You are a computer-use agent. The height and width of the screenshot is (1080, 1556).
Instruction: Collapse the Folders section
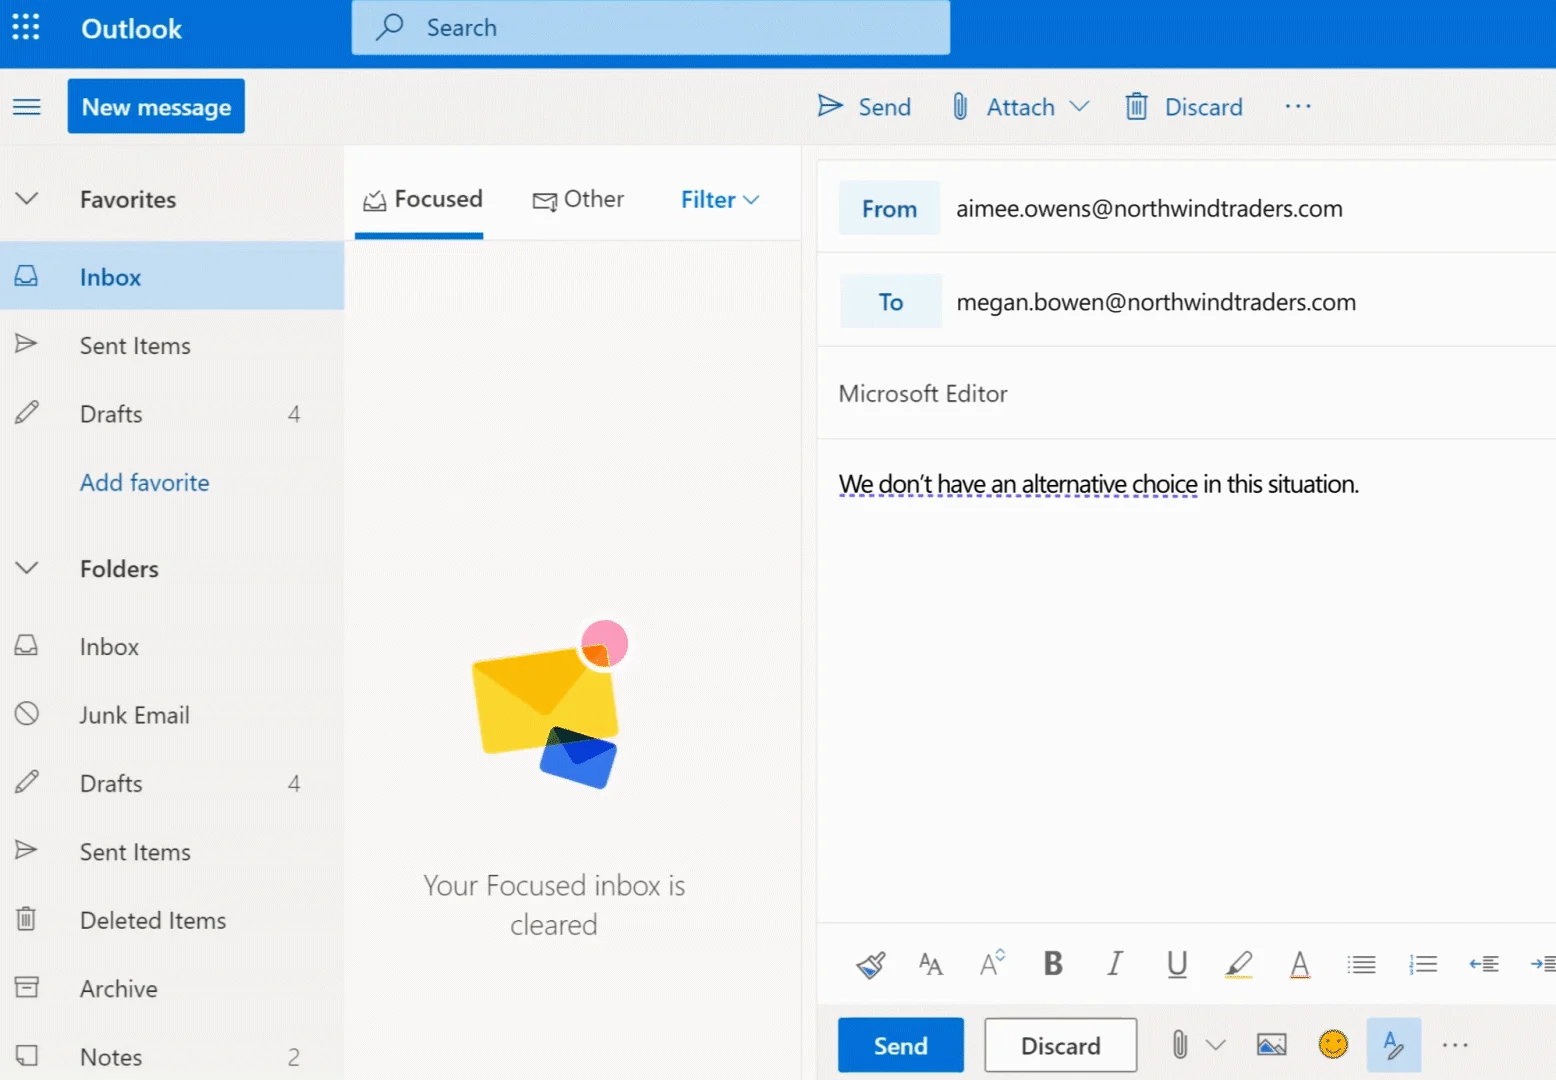pos(27,568)
